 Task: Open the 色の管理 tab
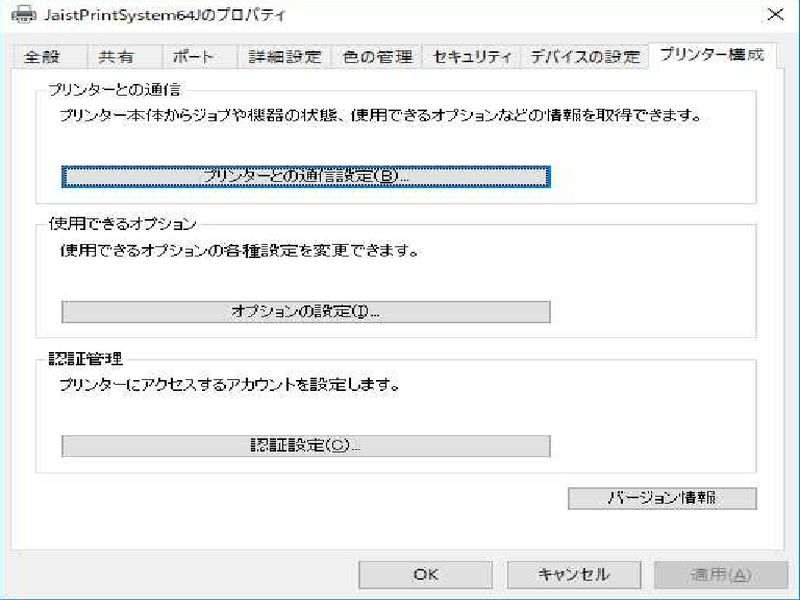377,57
